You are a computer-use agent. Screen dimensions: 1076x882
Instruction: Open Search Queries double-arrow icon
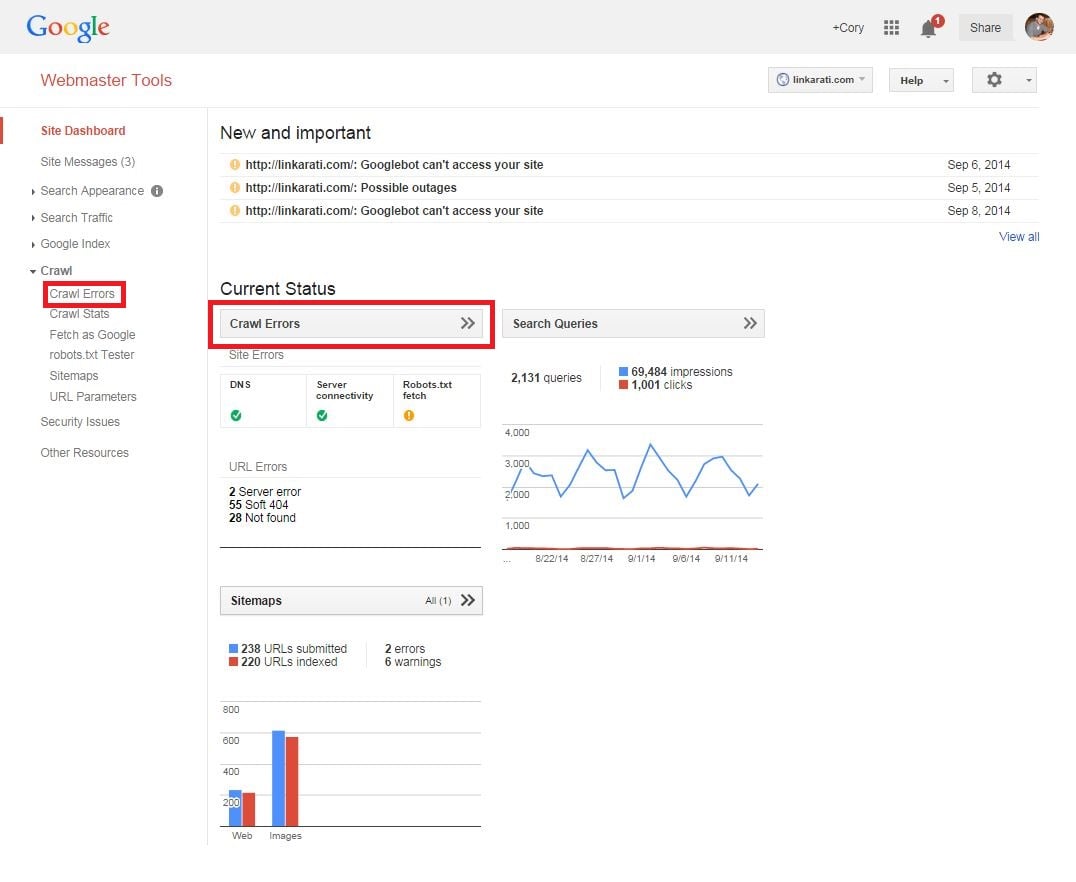(x=750, y=323)
